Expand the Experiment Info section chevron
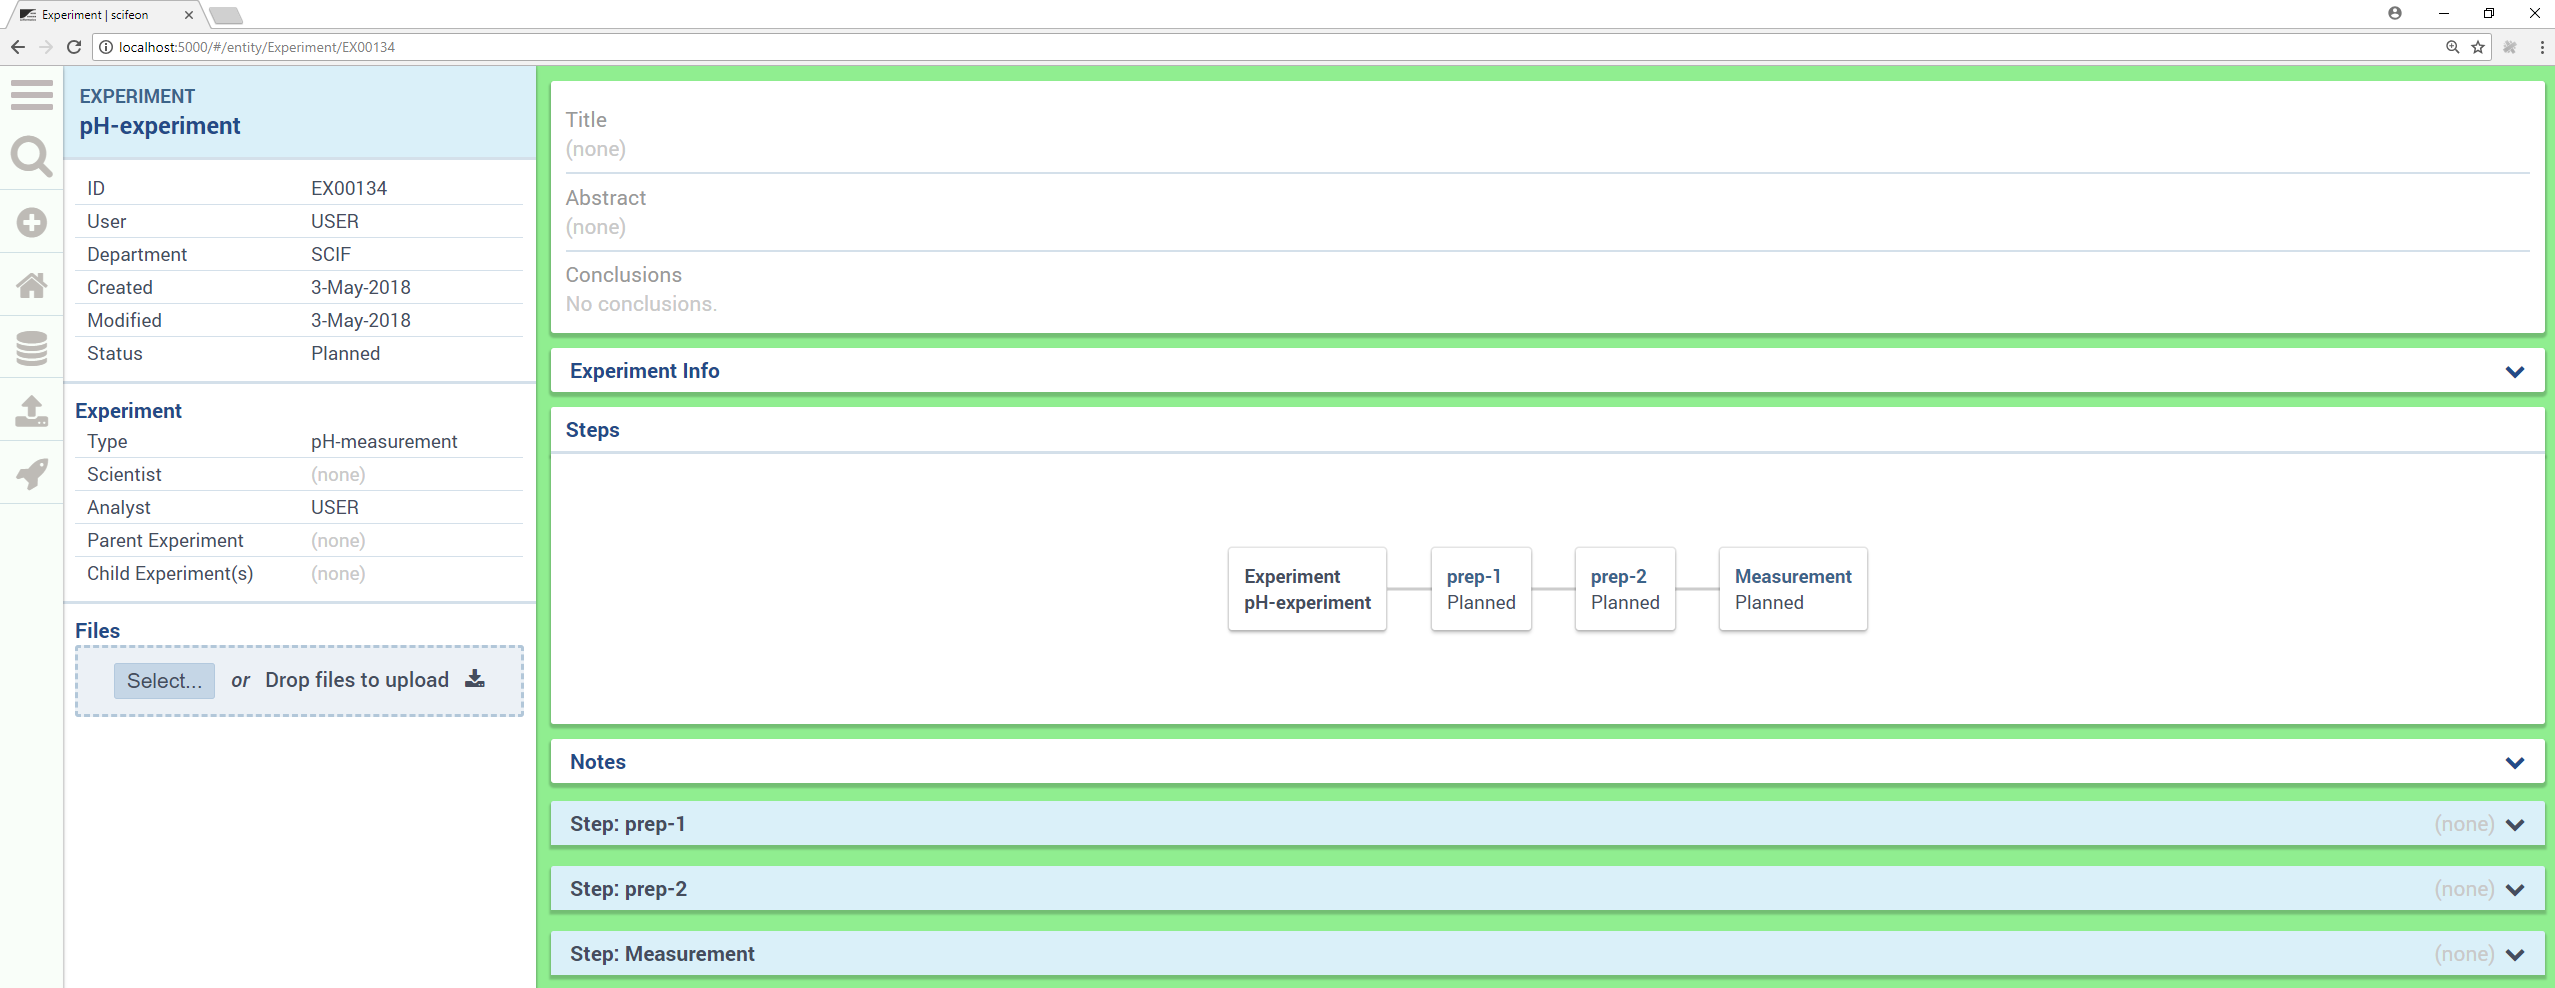The width and height of the screenshot is (2555, 988). click(2514, 372)
